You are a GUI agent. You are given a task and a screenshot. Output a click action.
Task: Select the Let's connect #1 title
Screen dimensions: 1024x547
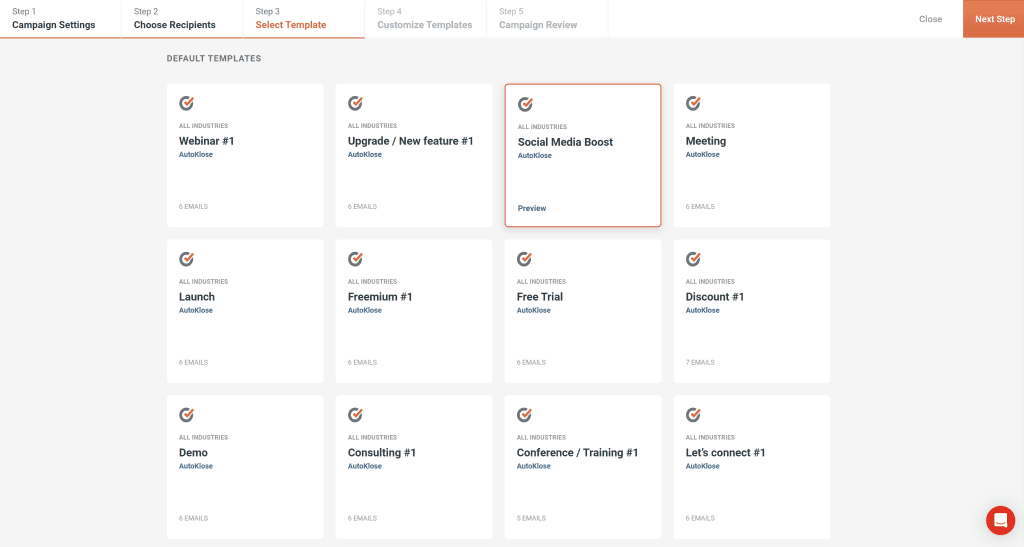coord(726,453)
